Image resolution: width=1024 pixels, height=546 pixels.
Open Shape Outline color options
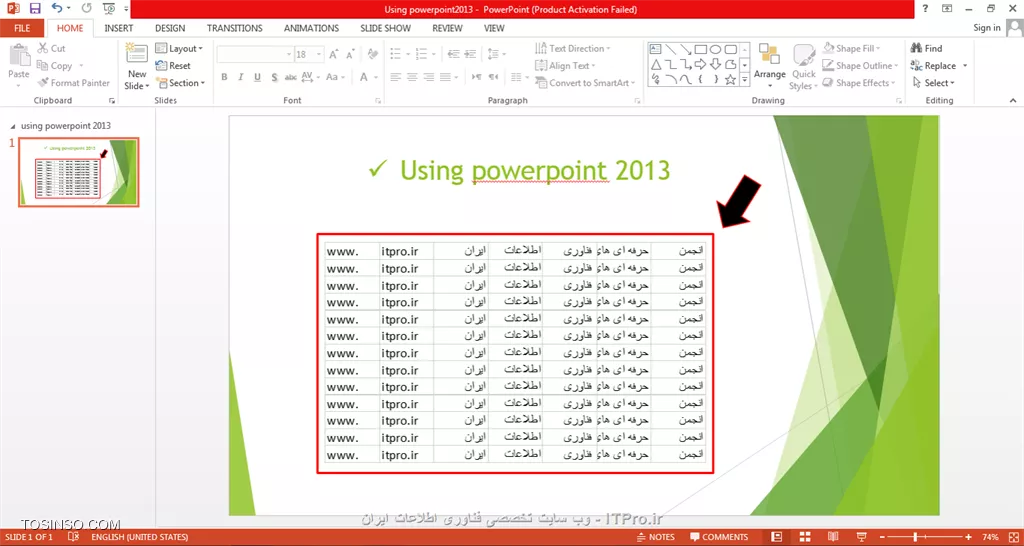point(860,65)
